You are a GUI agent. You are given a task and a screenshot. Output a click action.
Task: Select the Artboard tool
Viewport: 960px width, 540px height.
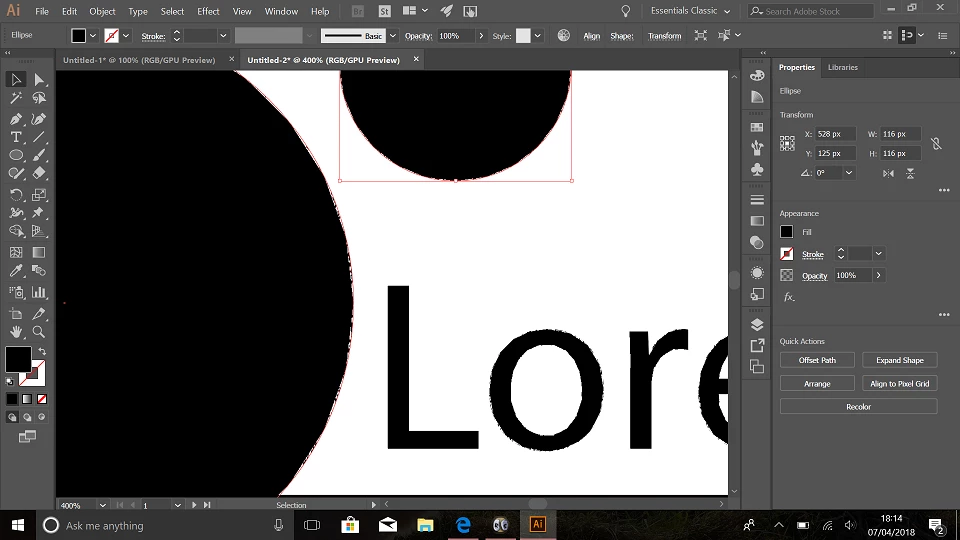pos(16,313)
